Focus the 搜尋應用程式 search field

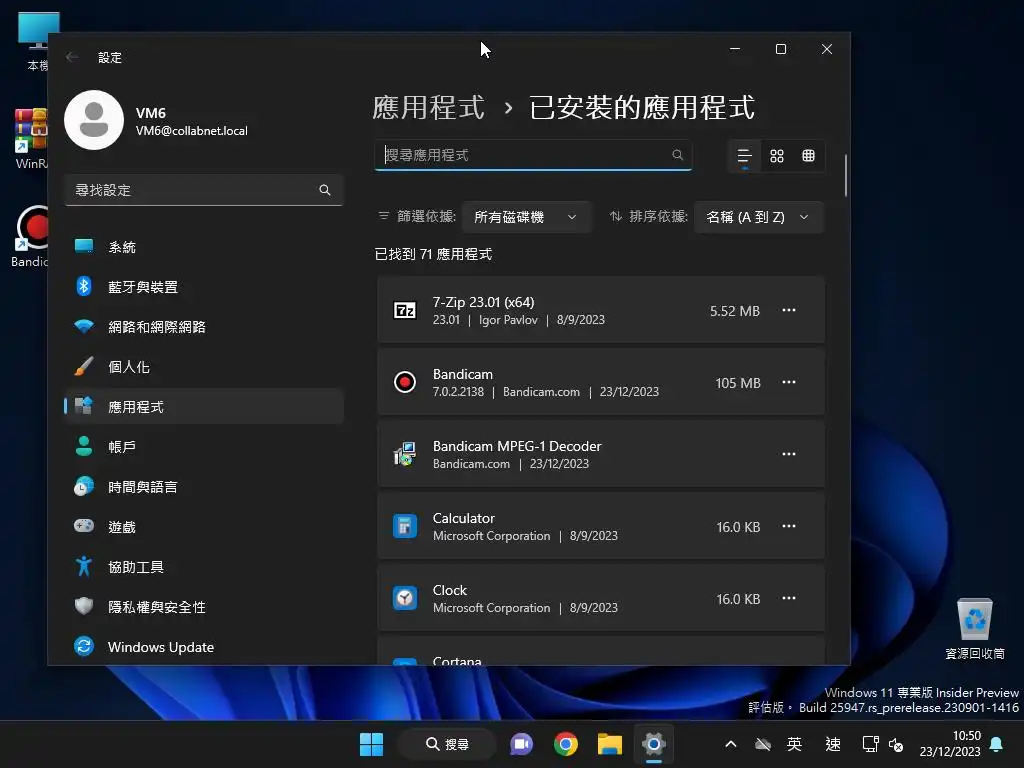tap(533, 155)
